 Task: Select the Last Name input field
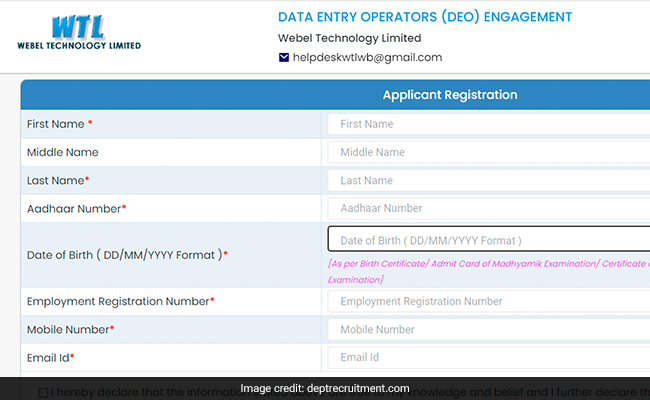488,180
